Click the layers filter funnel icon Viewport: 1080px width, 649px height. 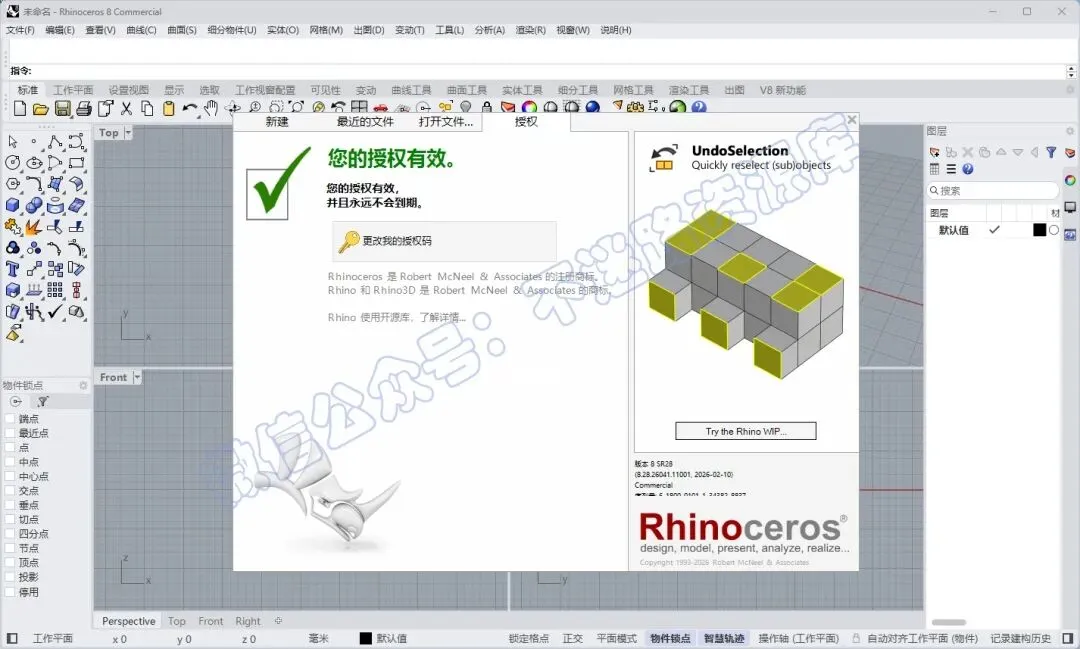click(x=1051, y=152)
